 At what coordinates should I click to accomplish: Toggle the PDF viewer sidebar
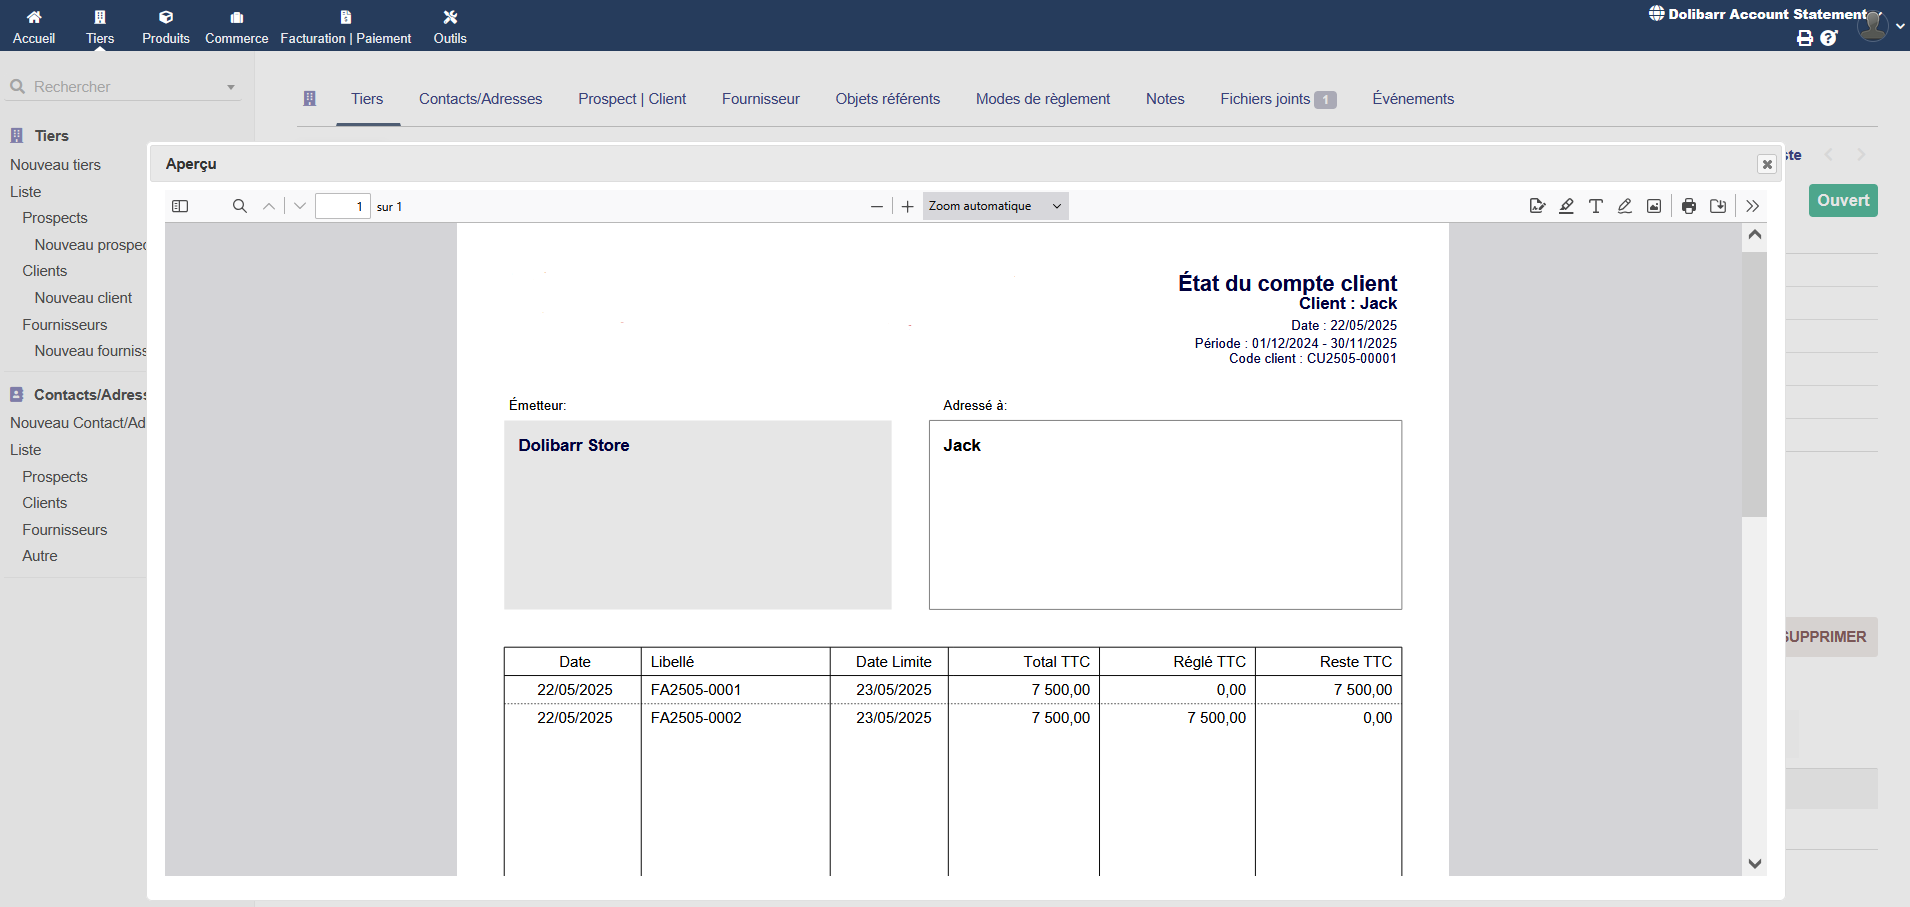click(180, 206)
